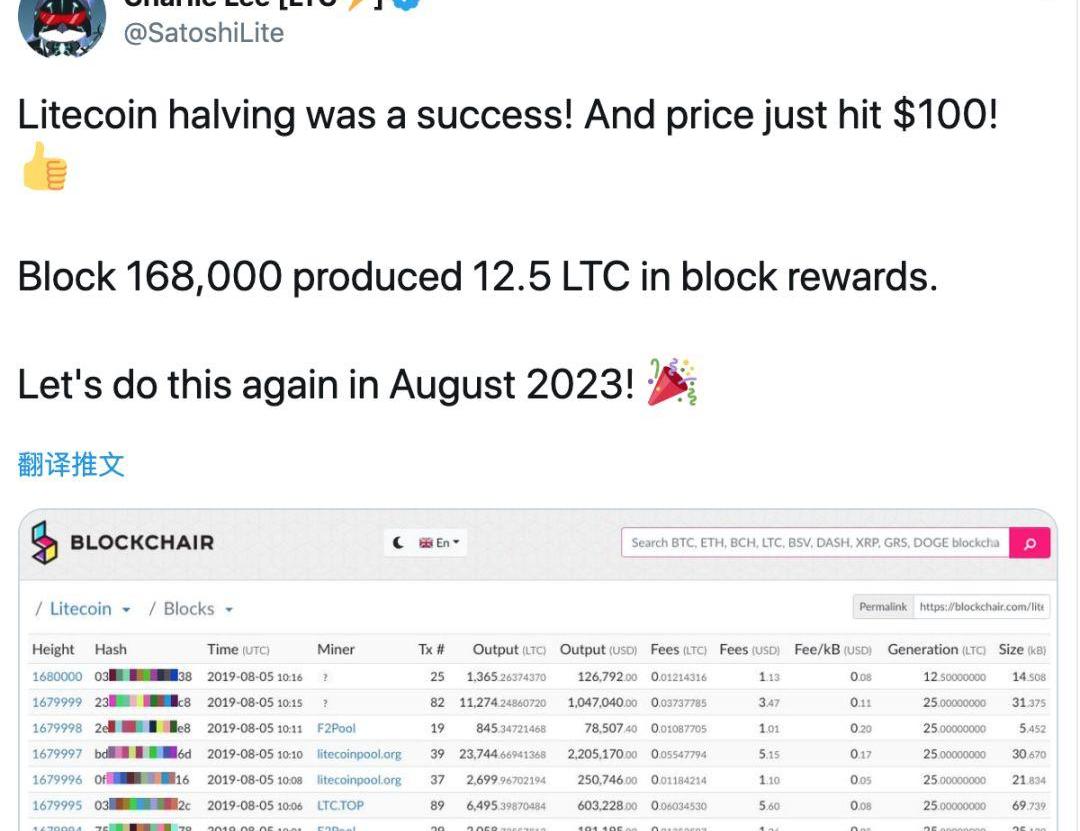Click the SatoshiLite profile avatar
The height and width of the screenshot is (831, 1080).
click(x=62, y=25)
